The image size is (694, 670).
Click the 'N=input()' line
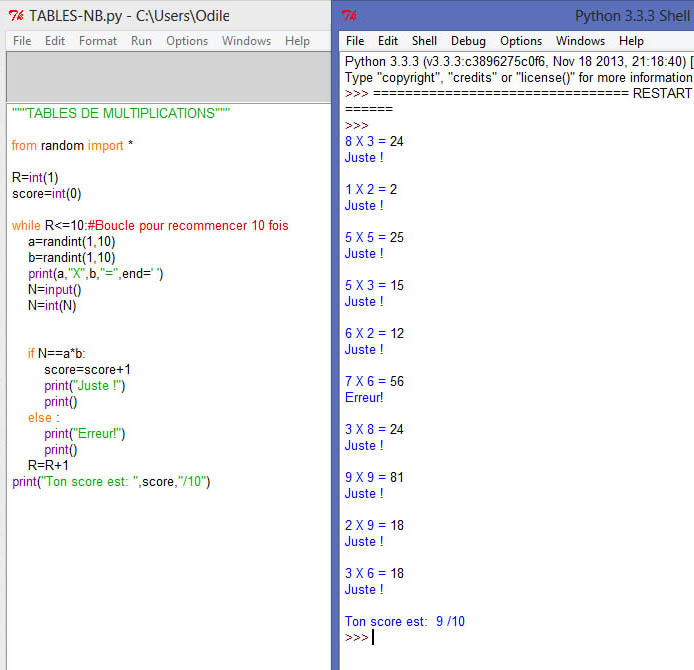pos(54,289)
